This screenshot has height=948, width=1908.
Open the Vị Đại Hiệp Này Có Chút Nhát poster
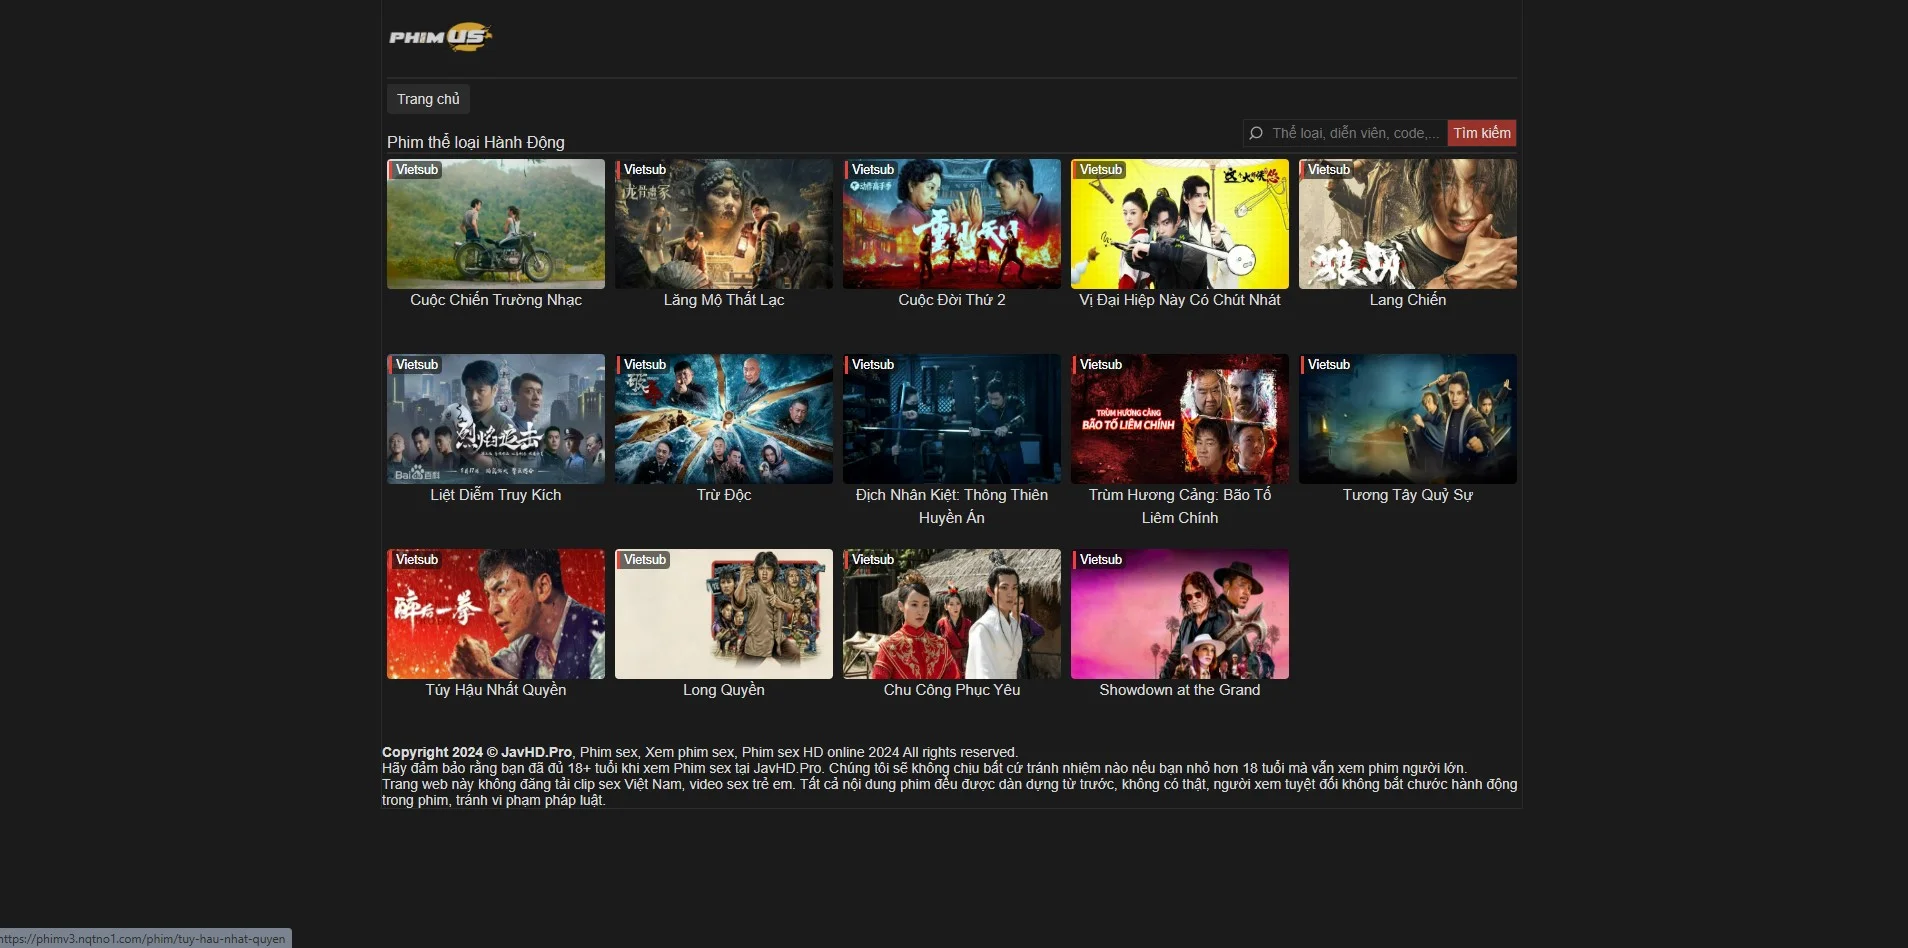pos(1179,224)
